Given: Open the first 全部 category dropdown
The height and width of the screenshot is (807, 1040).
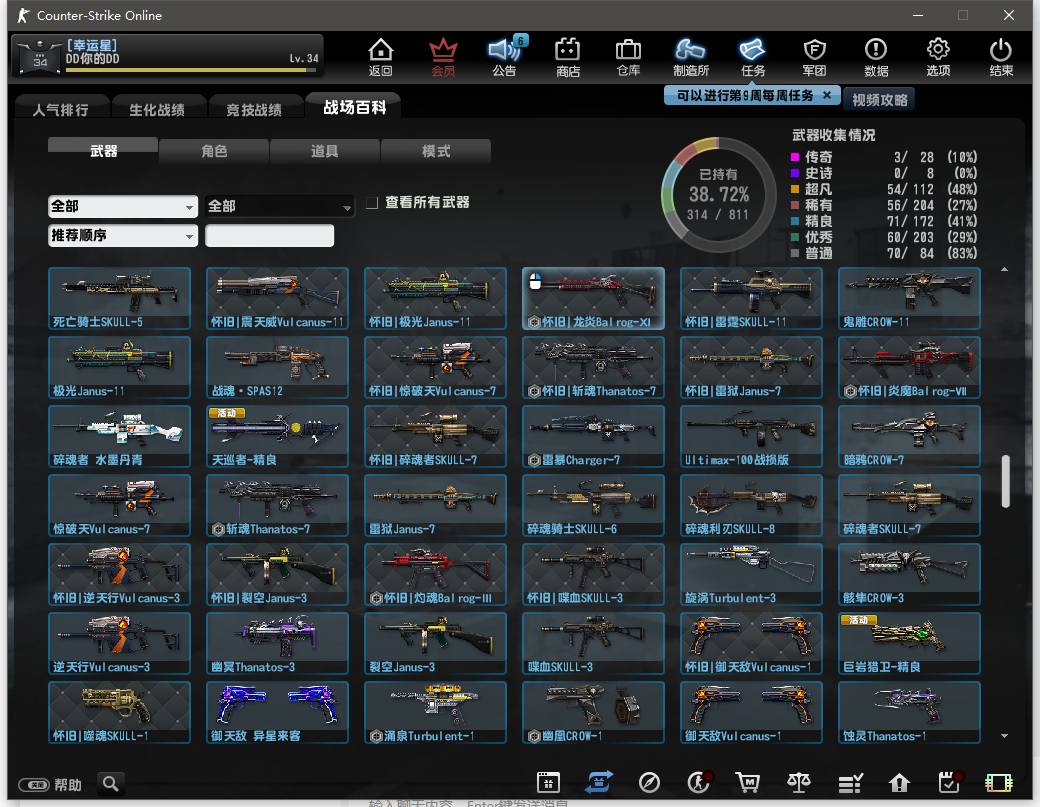Looking at the screenshot, I should (123, 206).
